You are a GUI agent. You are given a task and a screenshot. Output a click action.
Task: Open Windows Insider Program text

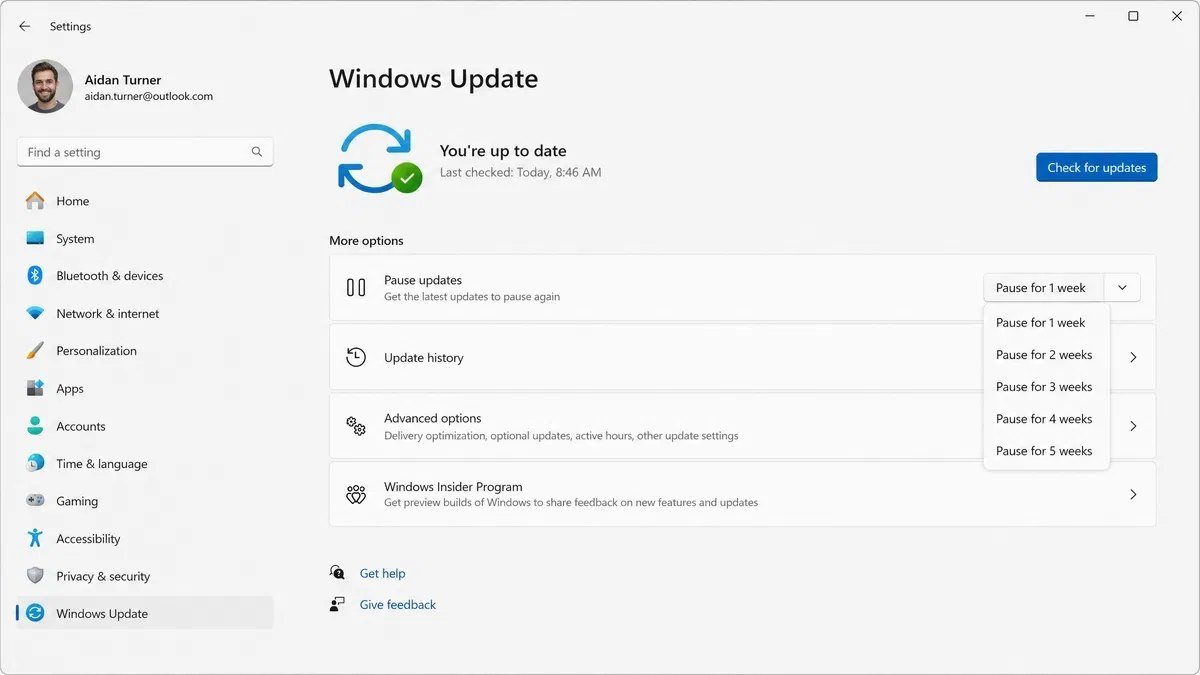(x=453, y=487)
